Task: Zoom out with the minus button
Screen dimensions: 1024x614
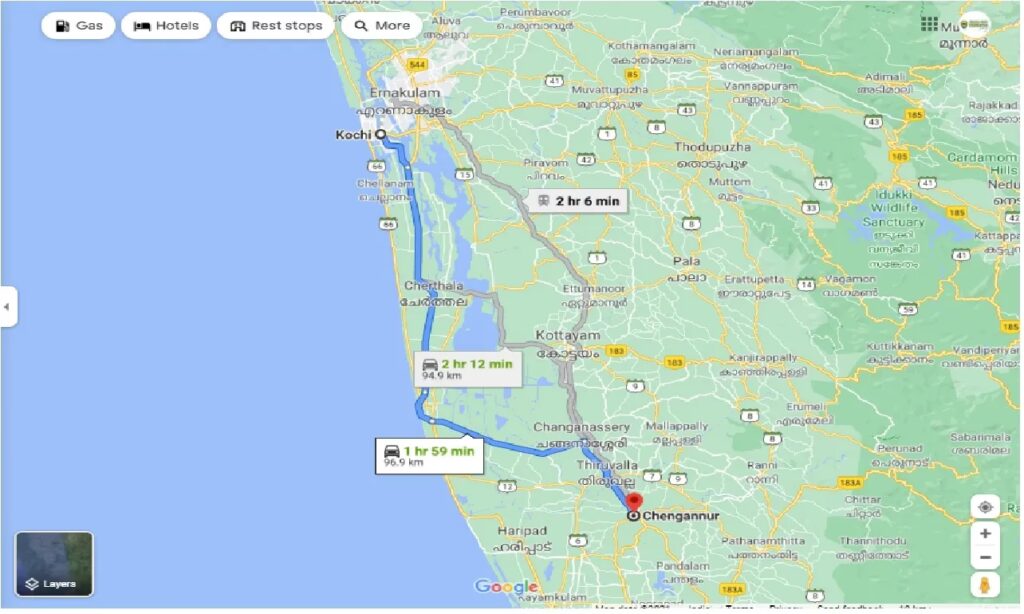Action: 985,557
